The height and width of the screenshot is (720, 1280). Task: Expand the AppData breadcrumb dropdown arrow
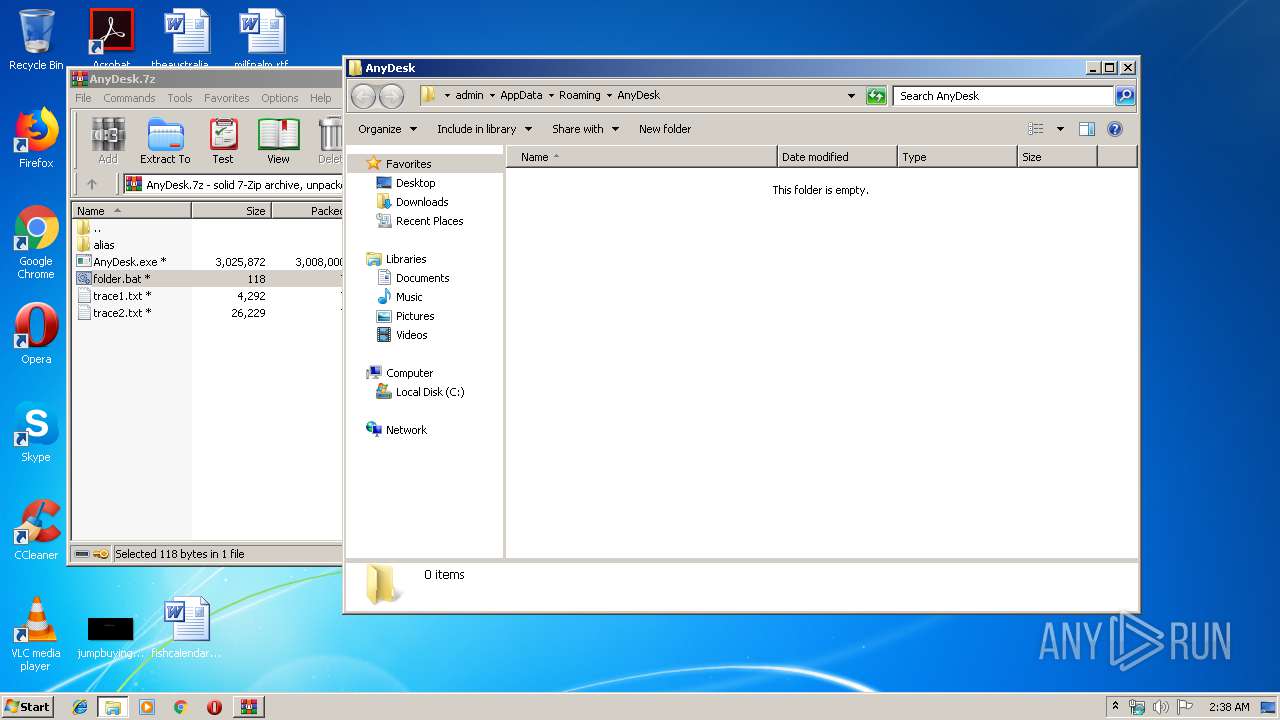pos(550,96)
